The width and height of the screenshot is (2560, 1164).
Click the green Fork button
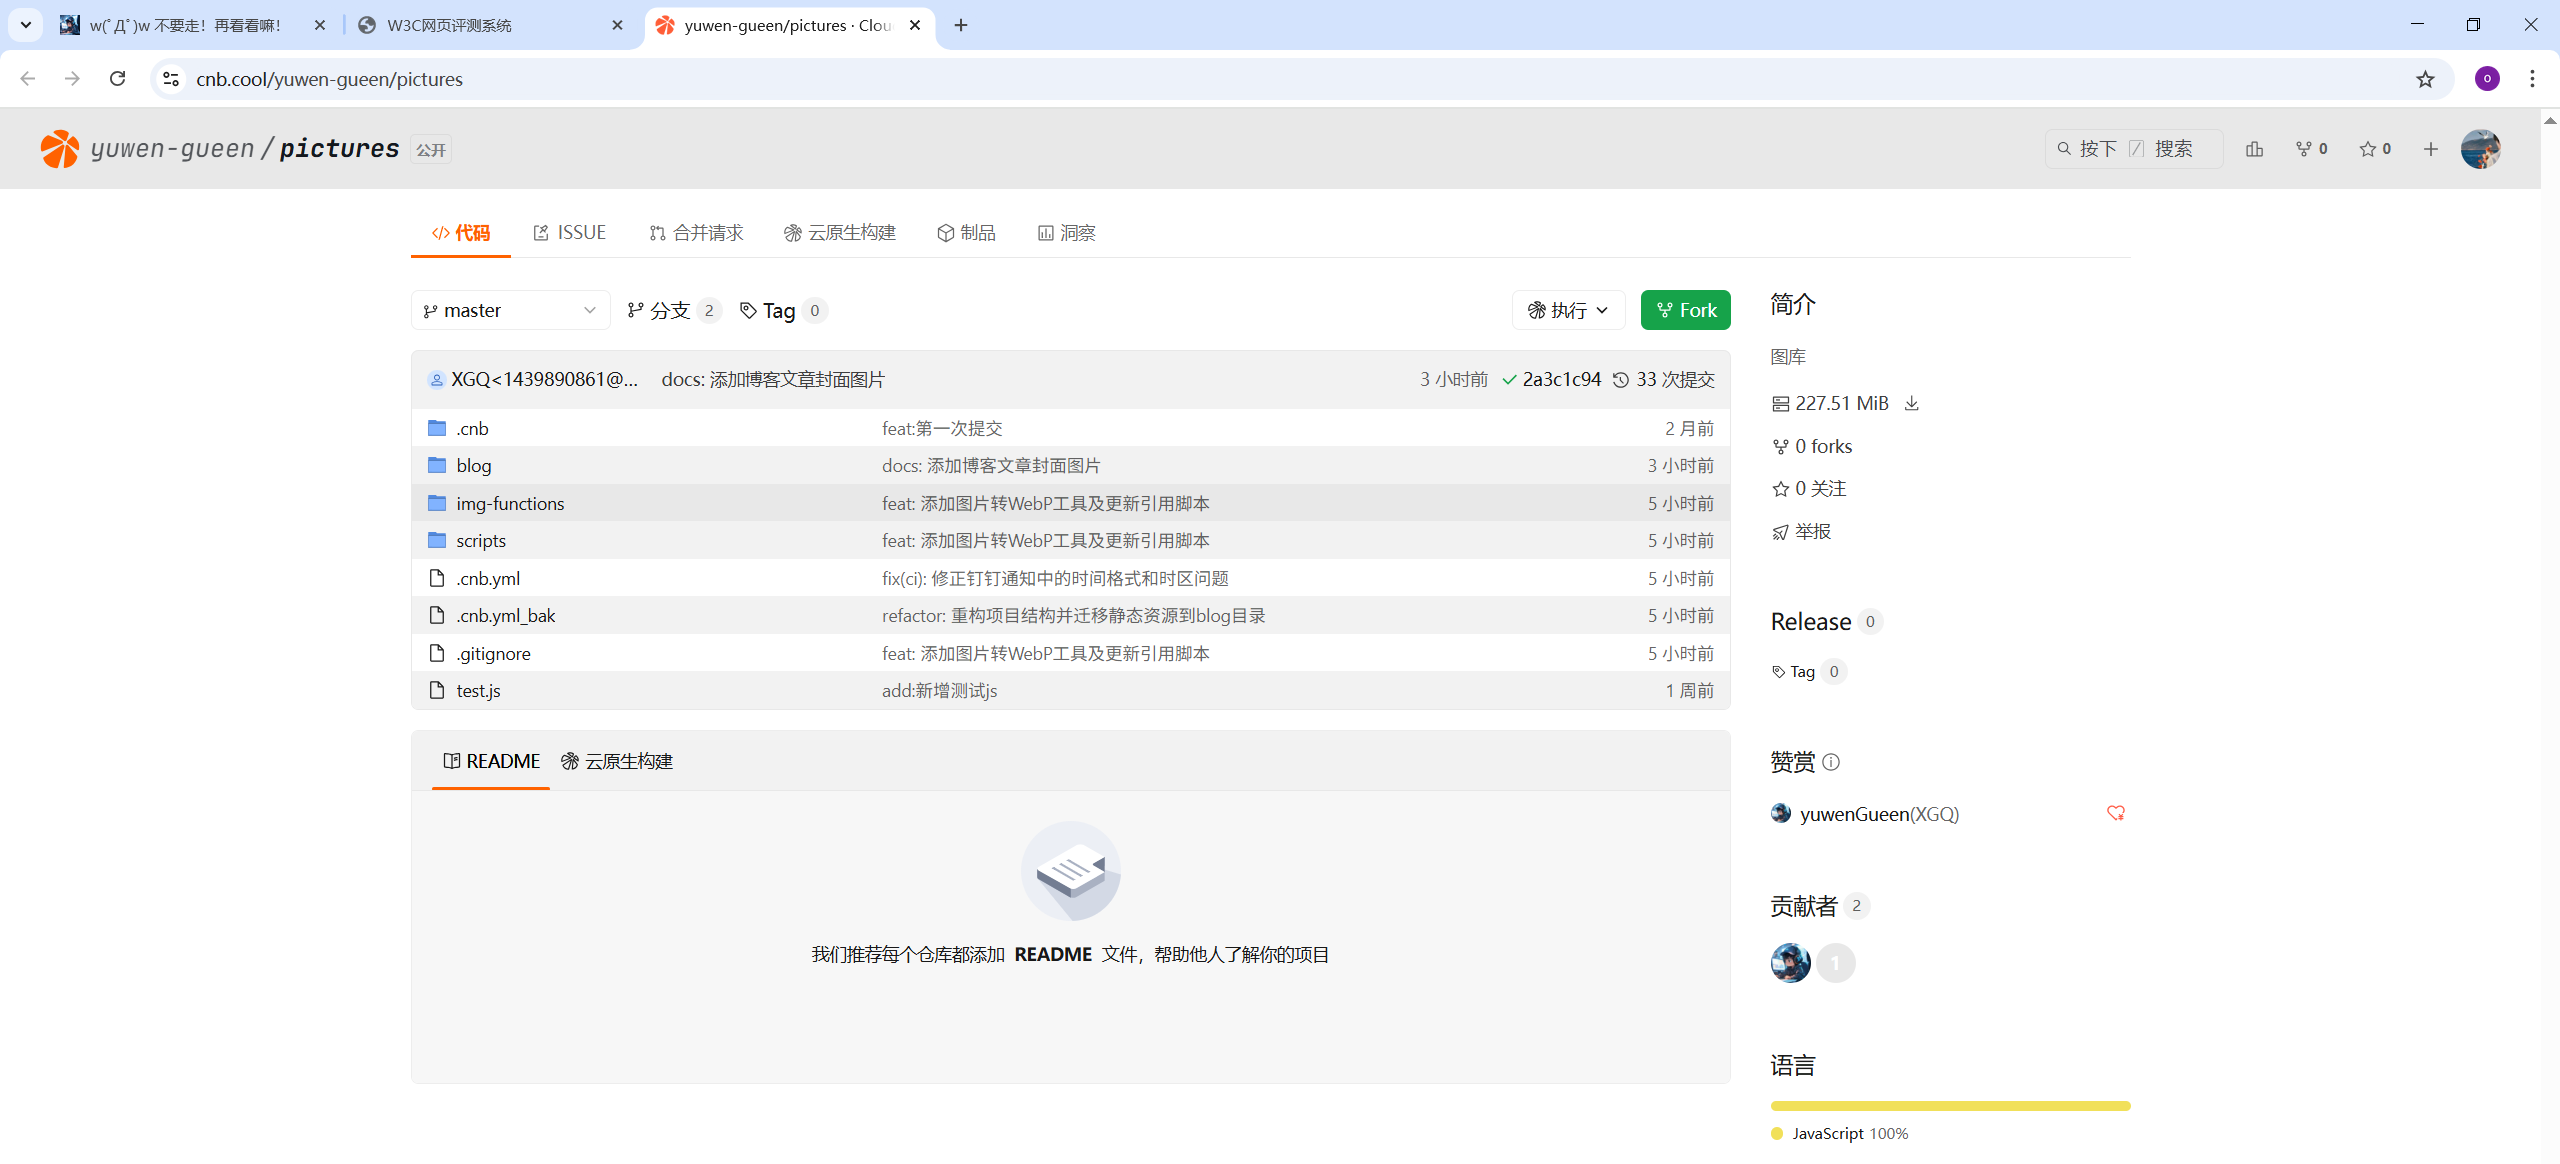click(x=1685, y=310)
